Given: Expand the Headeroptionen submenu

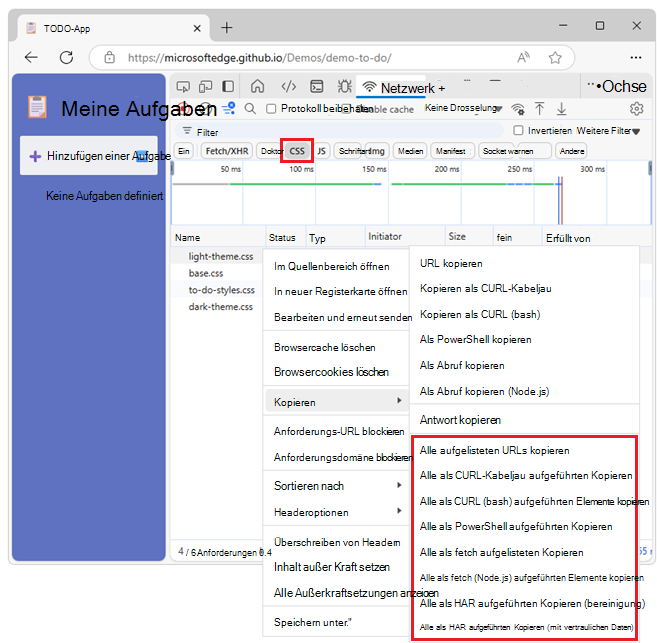Looking at the screenshot, I should [337, 512].
